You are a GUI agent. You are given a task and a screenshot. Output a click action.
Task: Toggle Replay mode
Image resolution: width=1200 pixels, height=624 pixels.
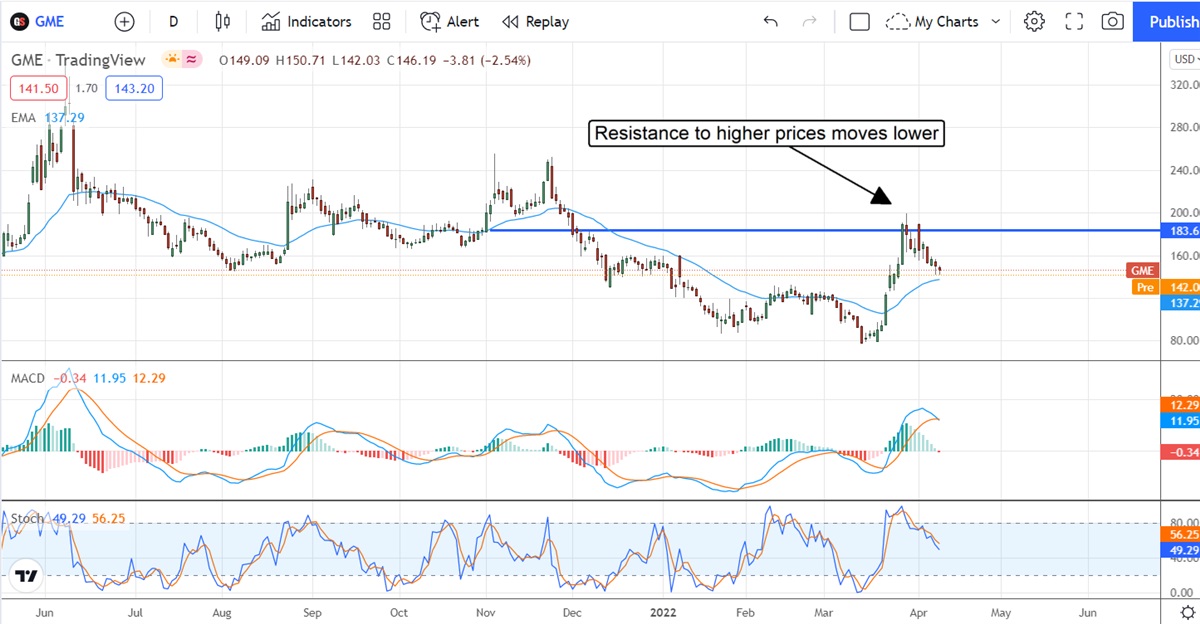click(x=535, y=21)
